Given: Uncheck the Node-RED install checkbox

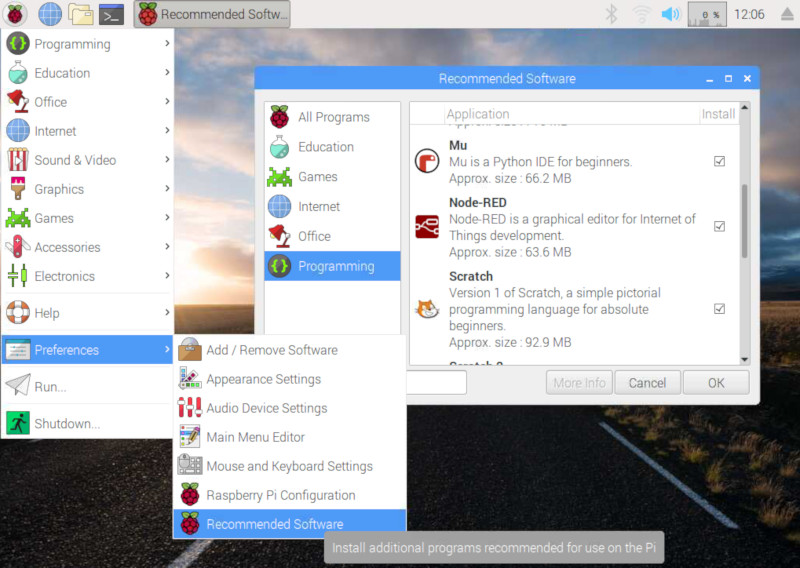Looking at the screenshot, I should point(719,226).
